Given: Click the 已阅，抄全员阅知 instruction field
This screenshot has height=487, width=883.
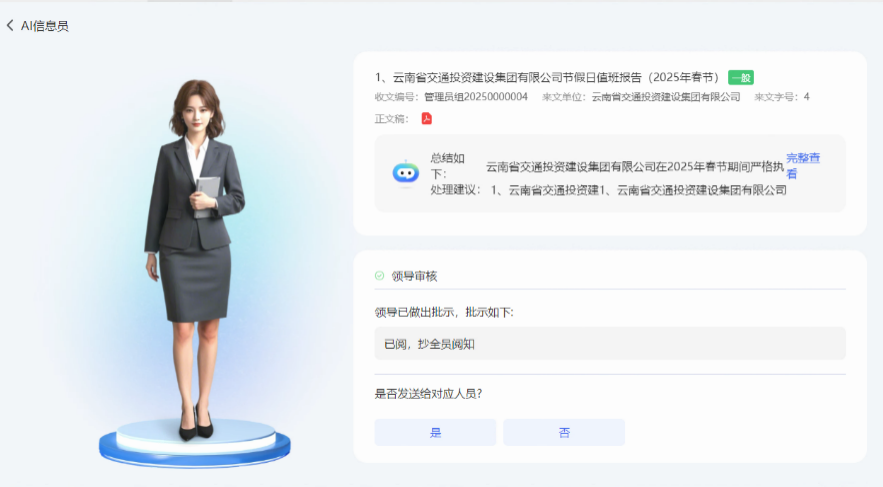Looking at the screenshot, I should (x=610, y=343).
